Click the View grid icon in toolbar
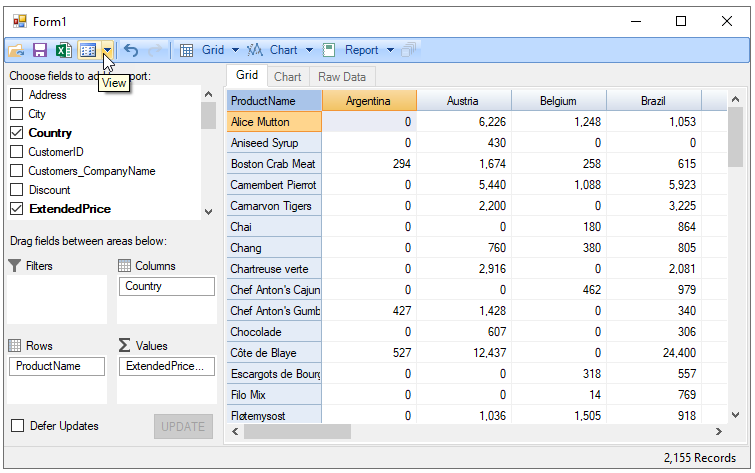The width and height of the screenshot is (755, 473). pyautogui.click(x=88, y=50)
